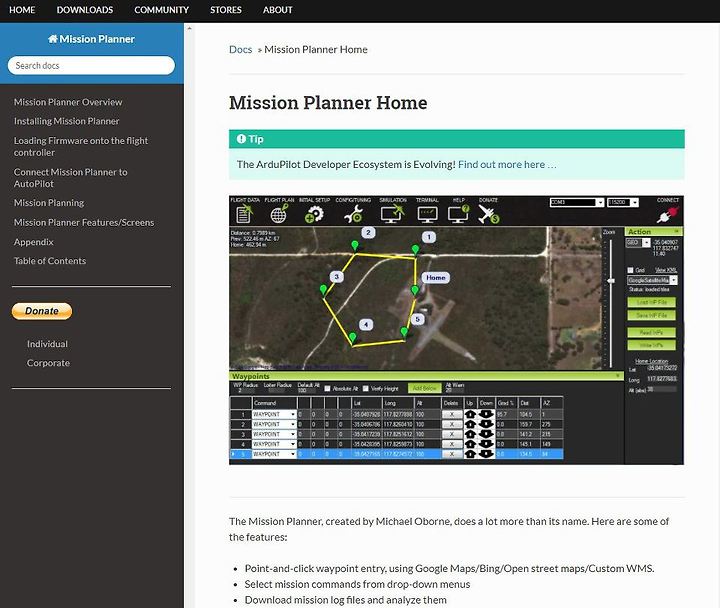Click the Load WP File button
This screenshot has height=608, width=720.
pyautogui.click(x=652, y=302)
